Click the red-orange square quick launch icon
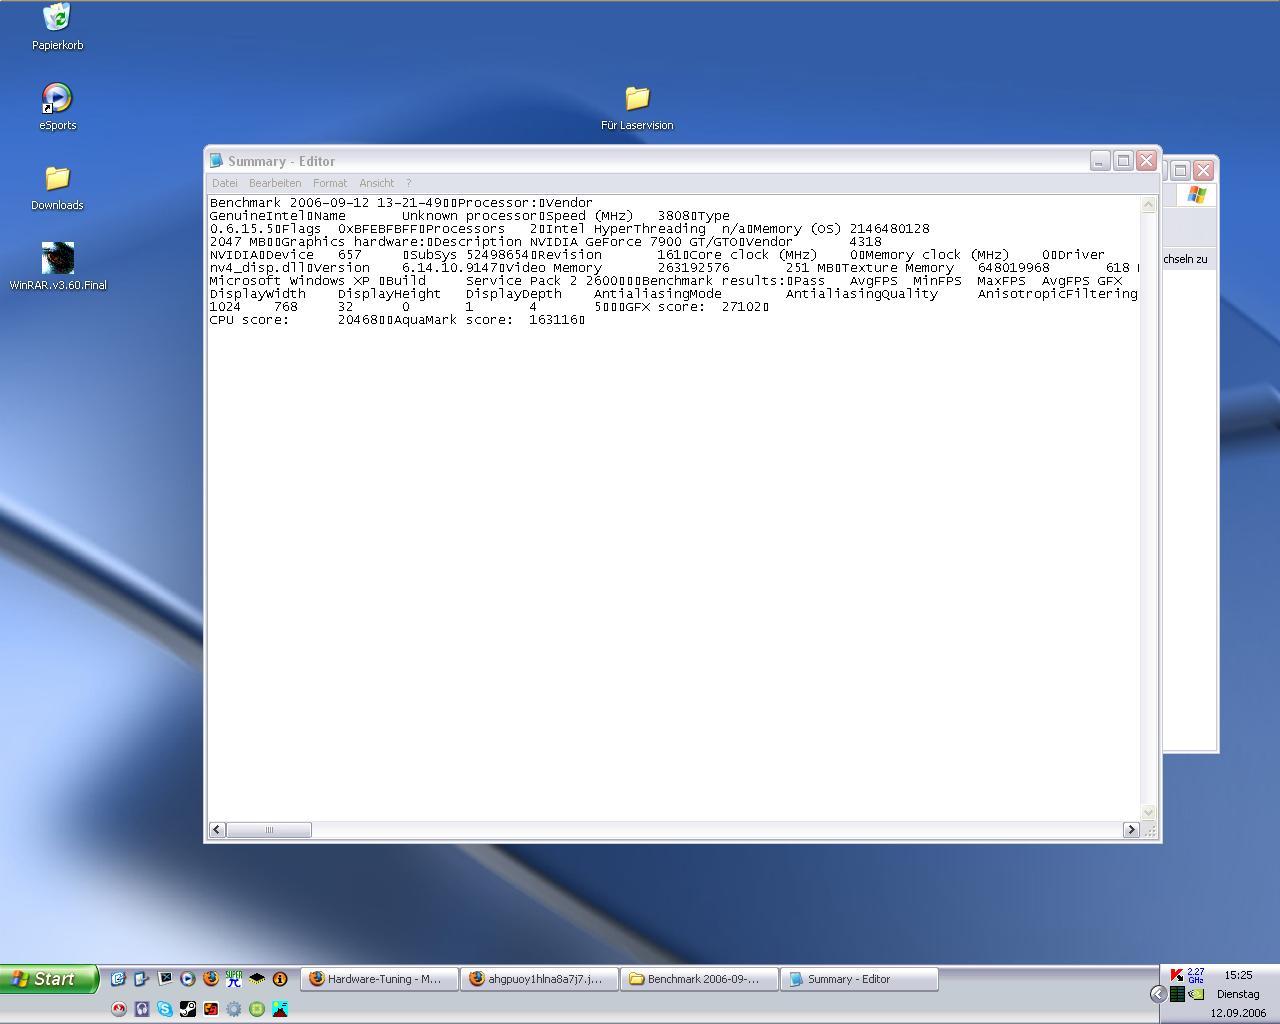 click(211, 1009)
